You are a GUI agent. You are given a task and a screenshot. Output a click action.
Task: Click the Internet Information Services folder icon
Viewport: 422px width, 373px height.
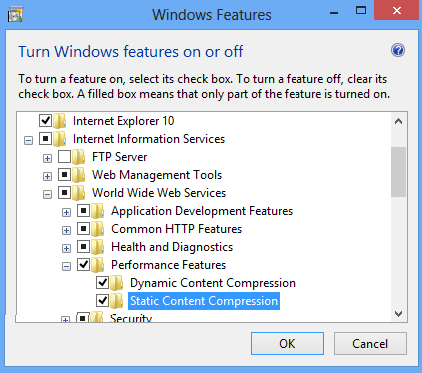point(60,139)
